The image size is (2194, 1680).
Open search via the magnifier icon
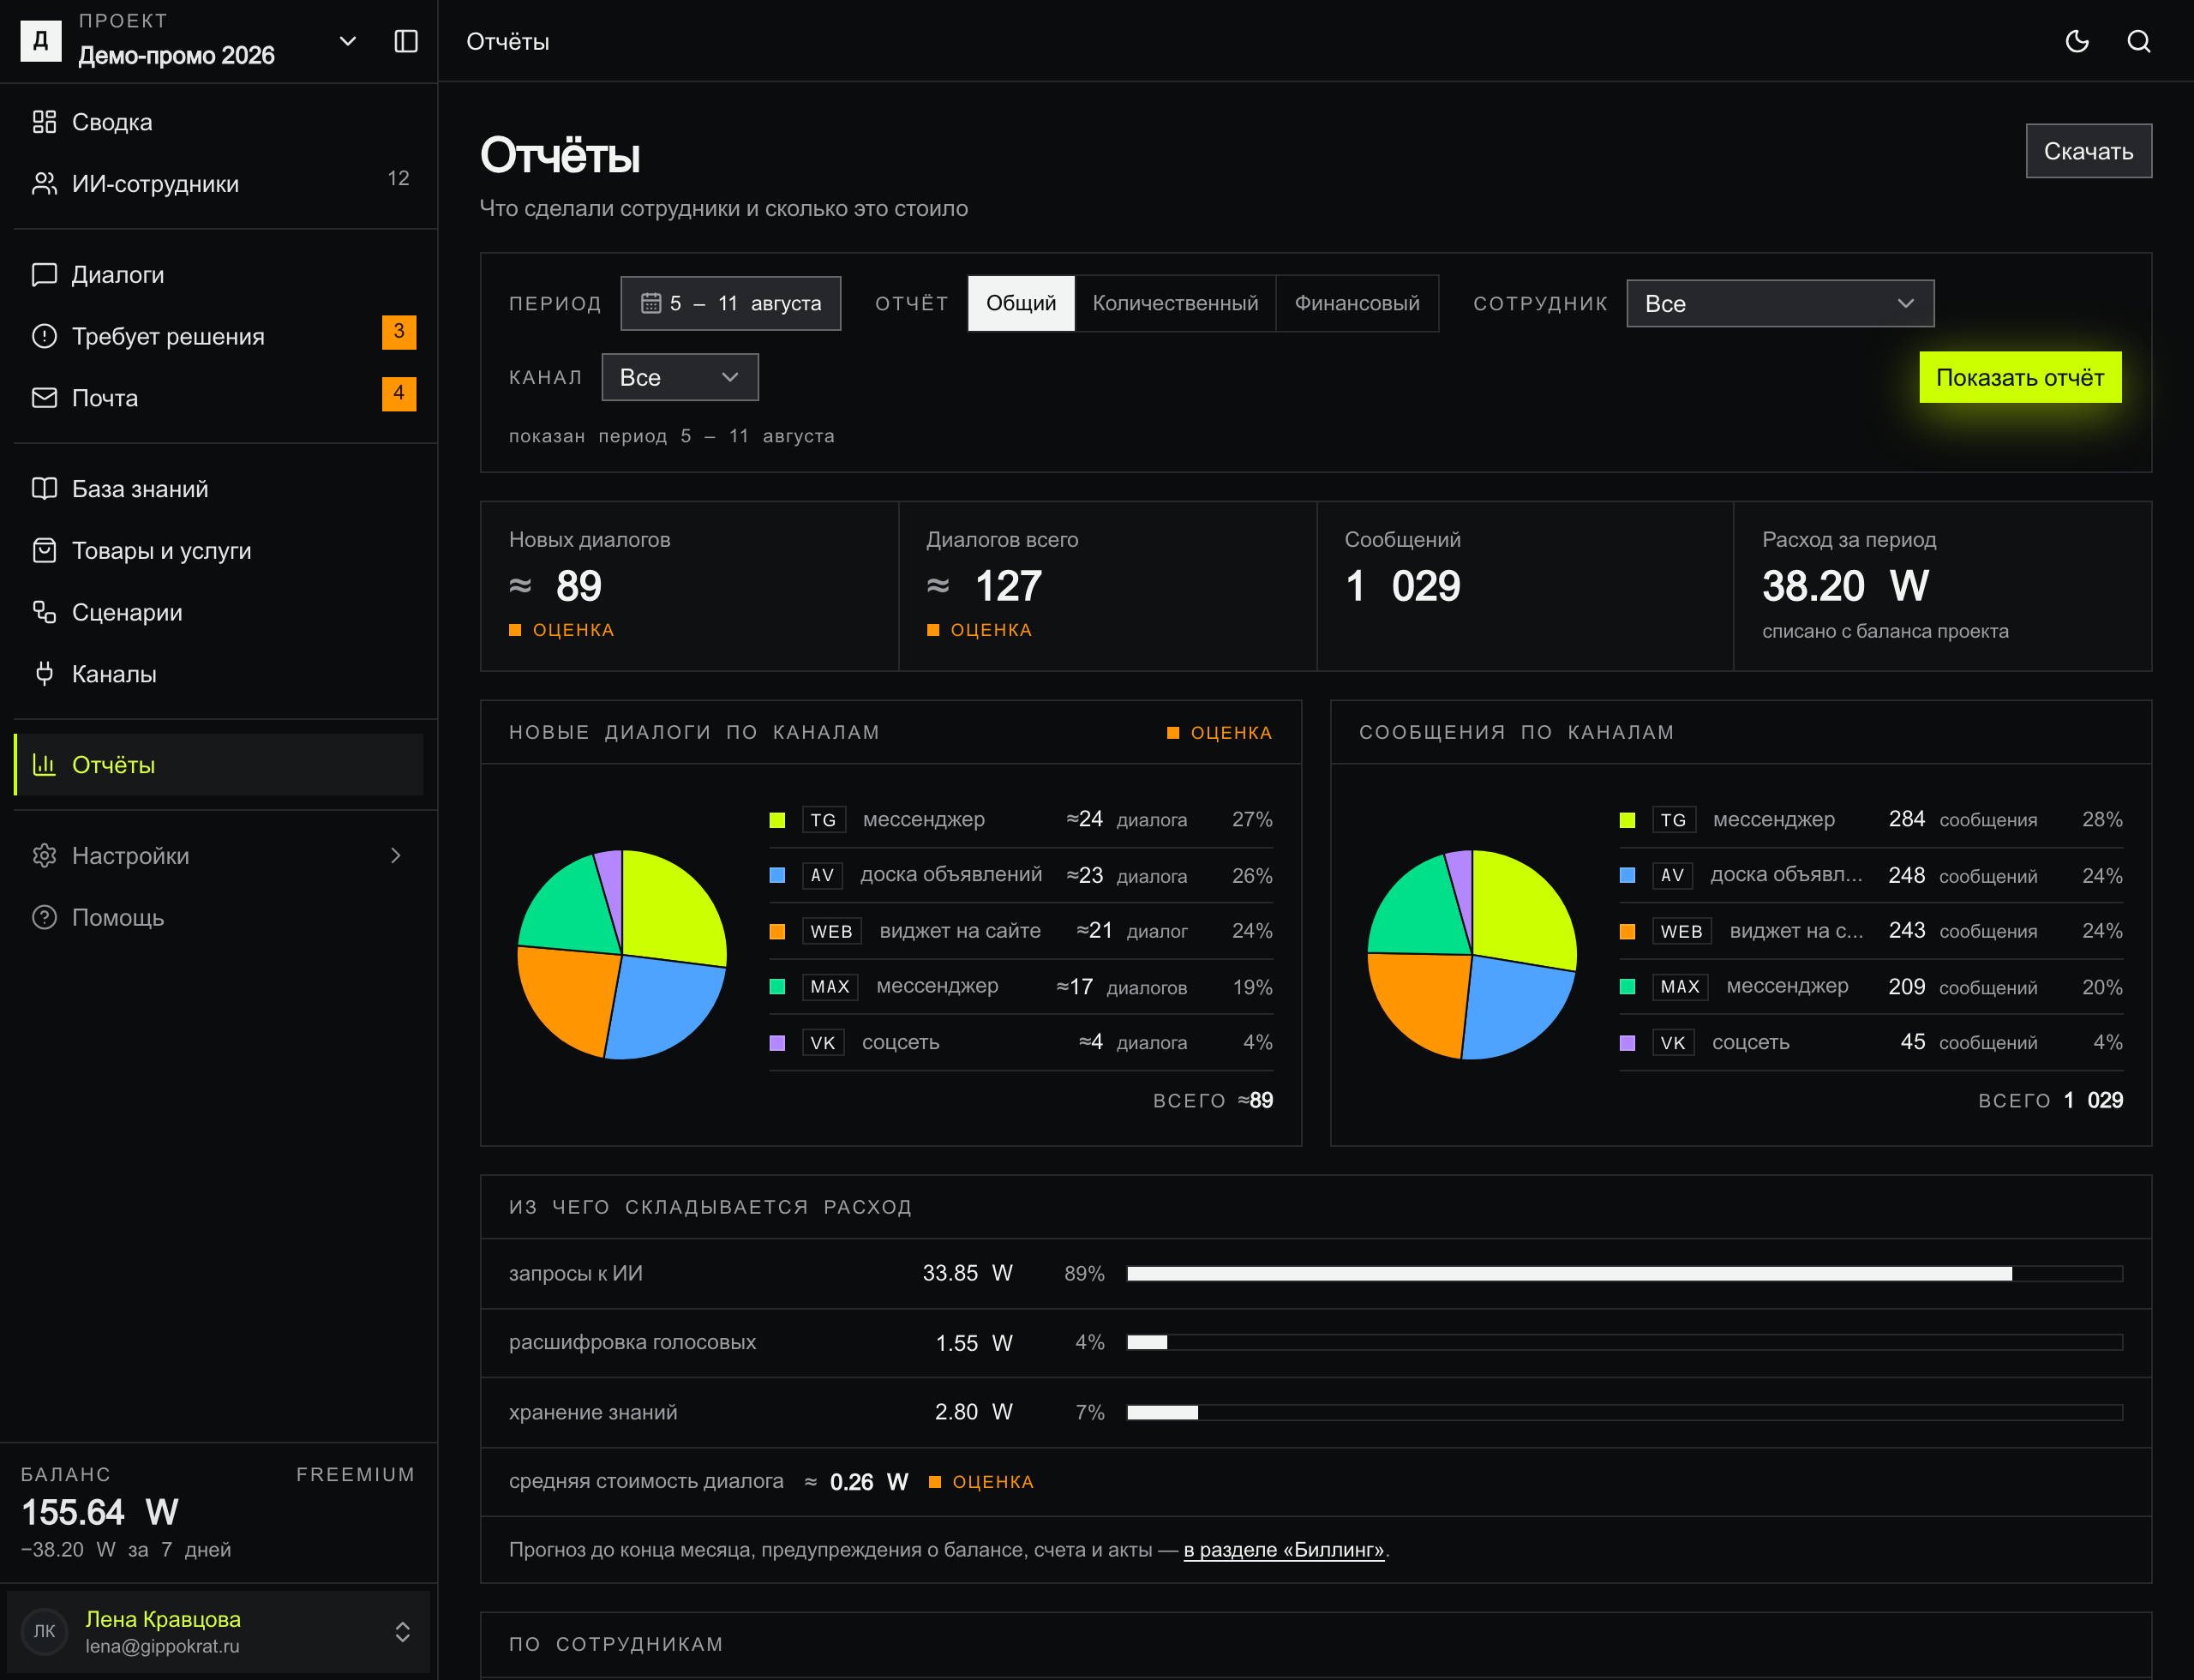(2139, 41)
